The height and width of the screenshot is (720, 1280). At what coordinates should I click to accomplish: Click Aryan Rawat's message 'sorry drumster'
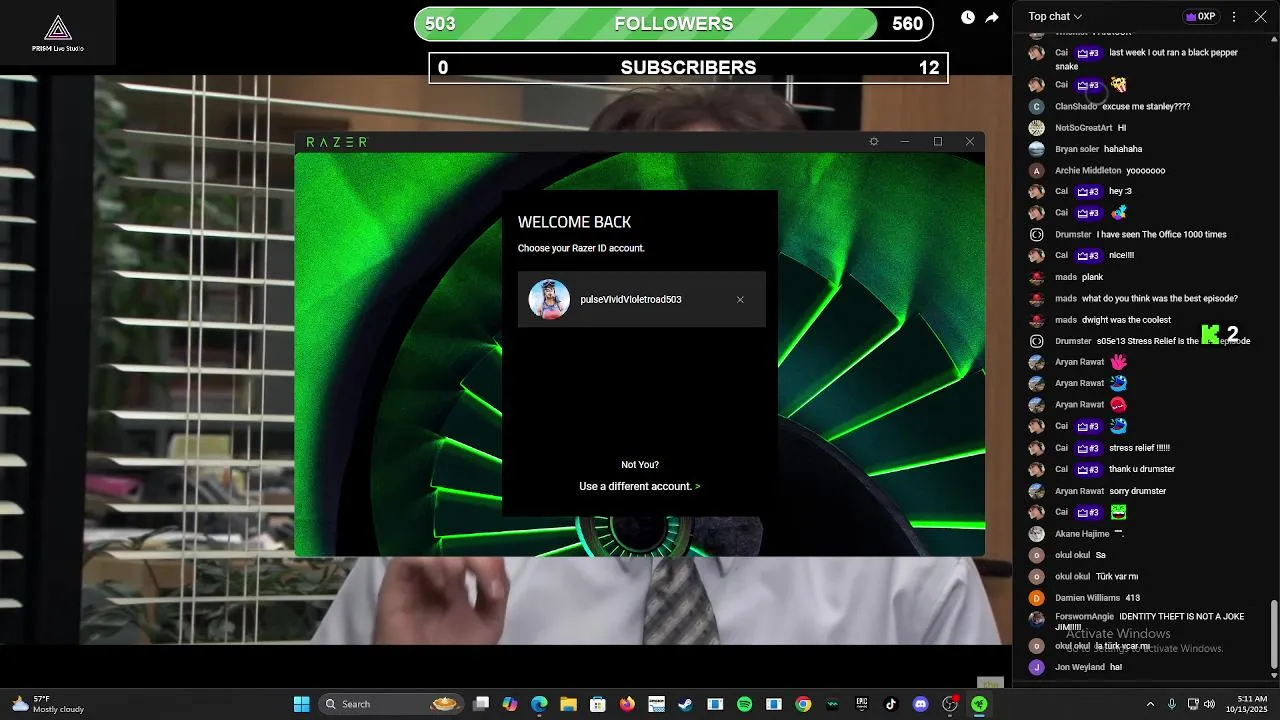coord(1138,491)
